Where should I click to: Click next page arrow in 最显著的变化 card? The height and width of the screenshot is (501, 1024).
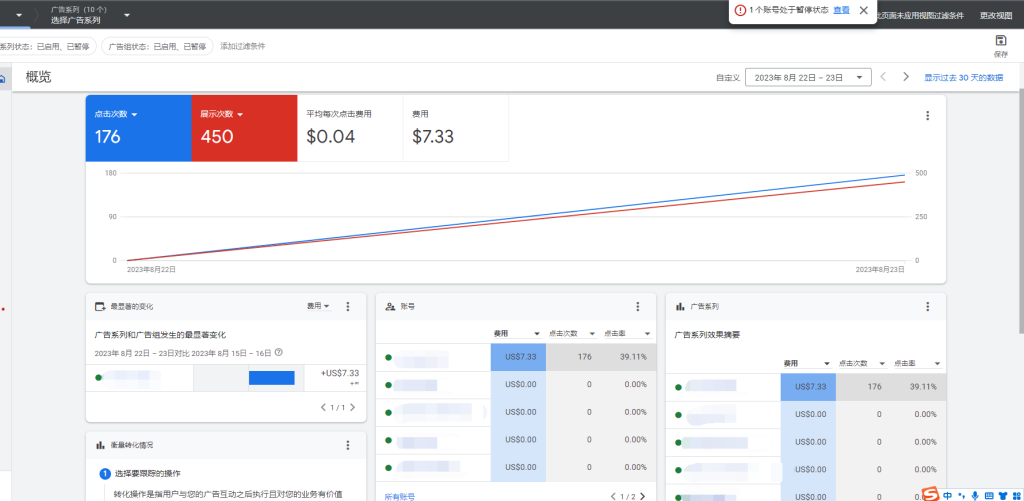coord(353,408)
